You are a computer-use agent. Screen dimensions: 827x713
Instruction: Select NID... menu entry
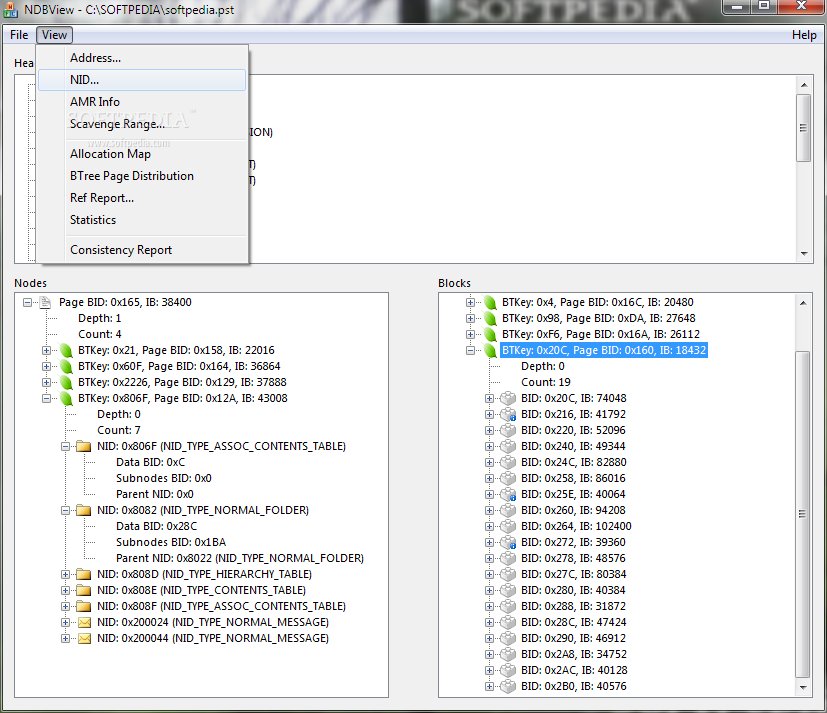tap(142, 80)
